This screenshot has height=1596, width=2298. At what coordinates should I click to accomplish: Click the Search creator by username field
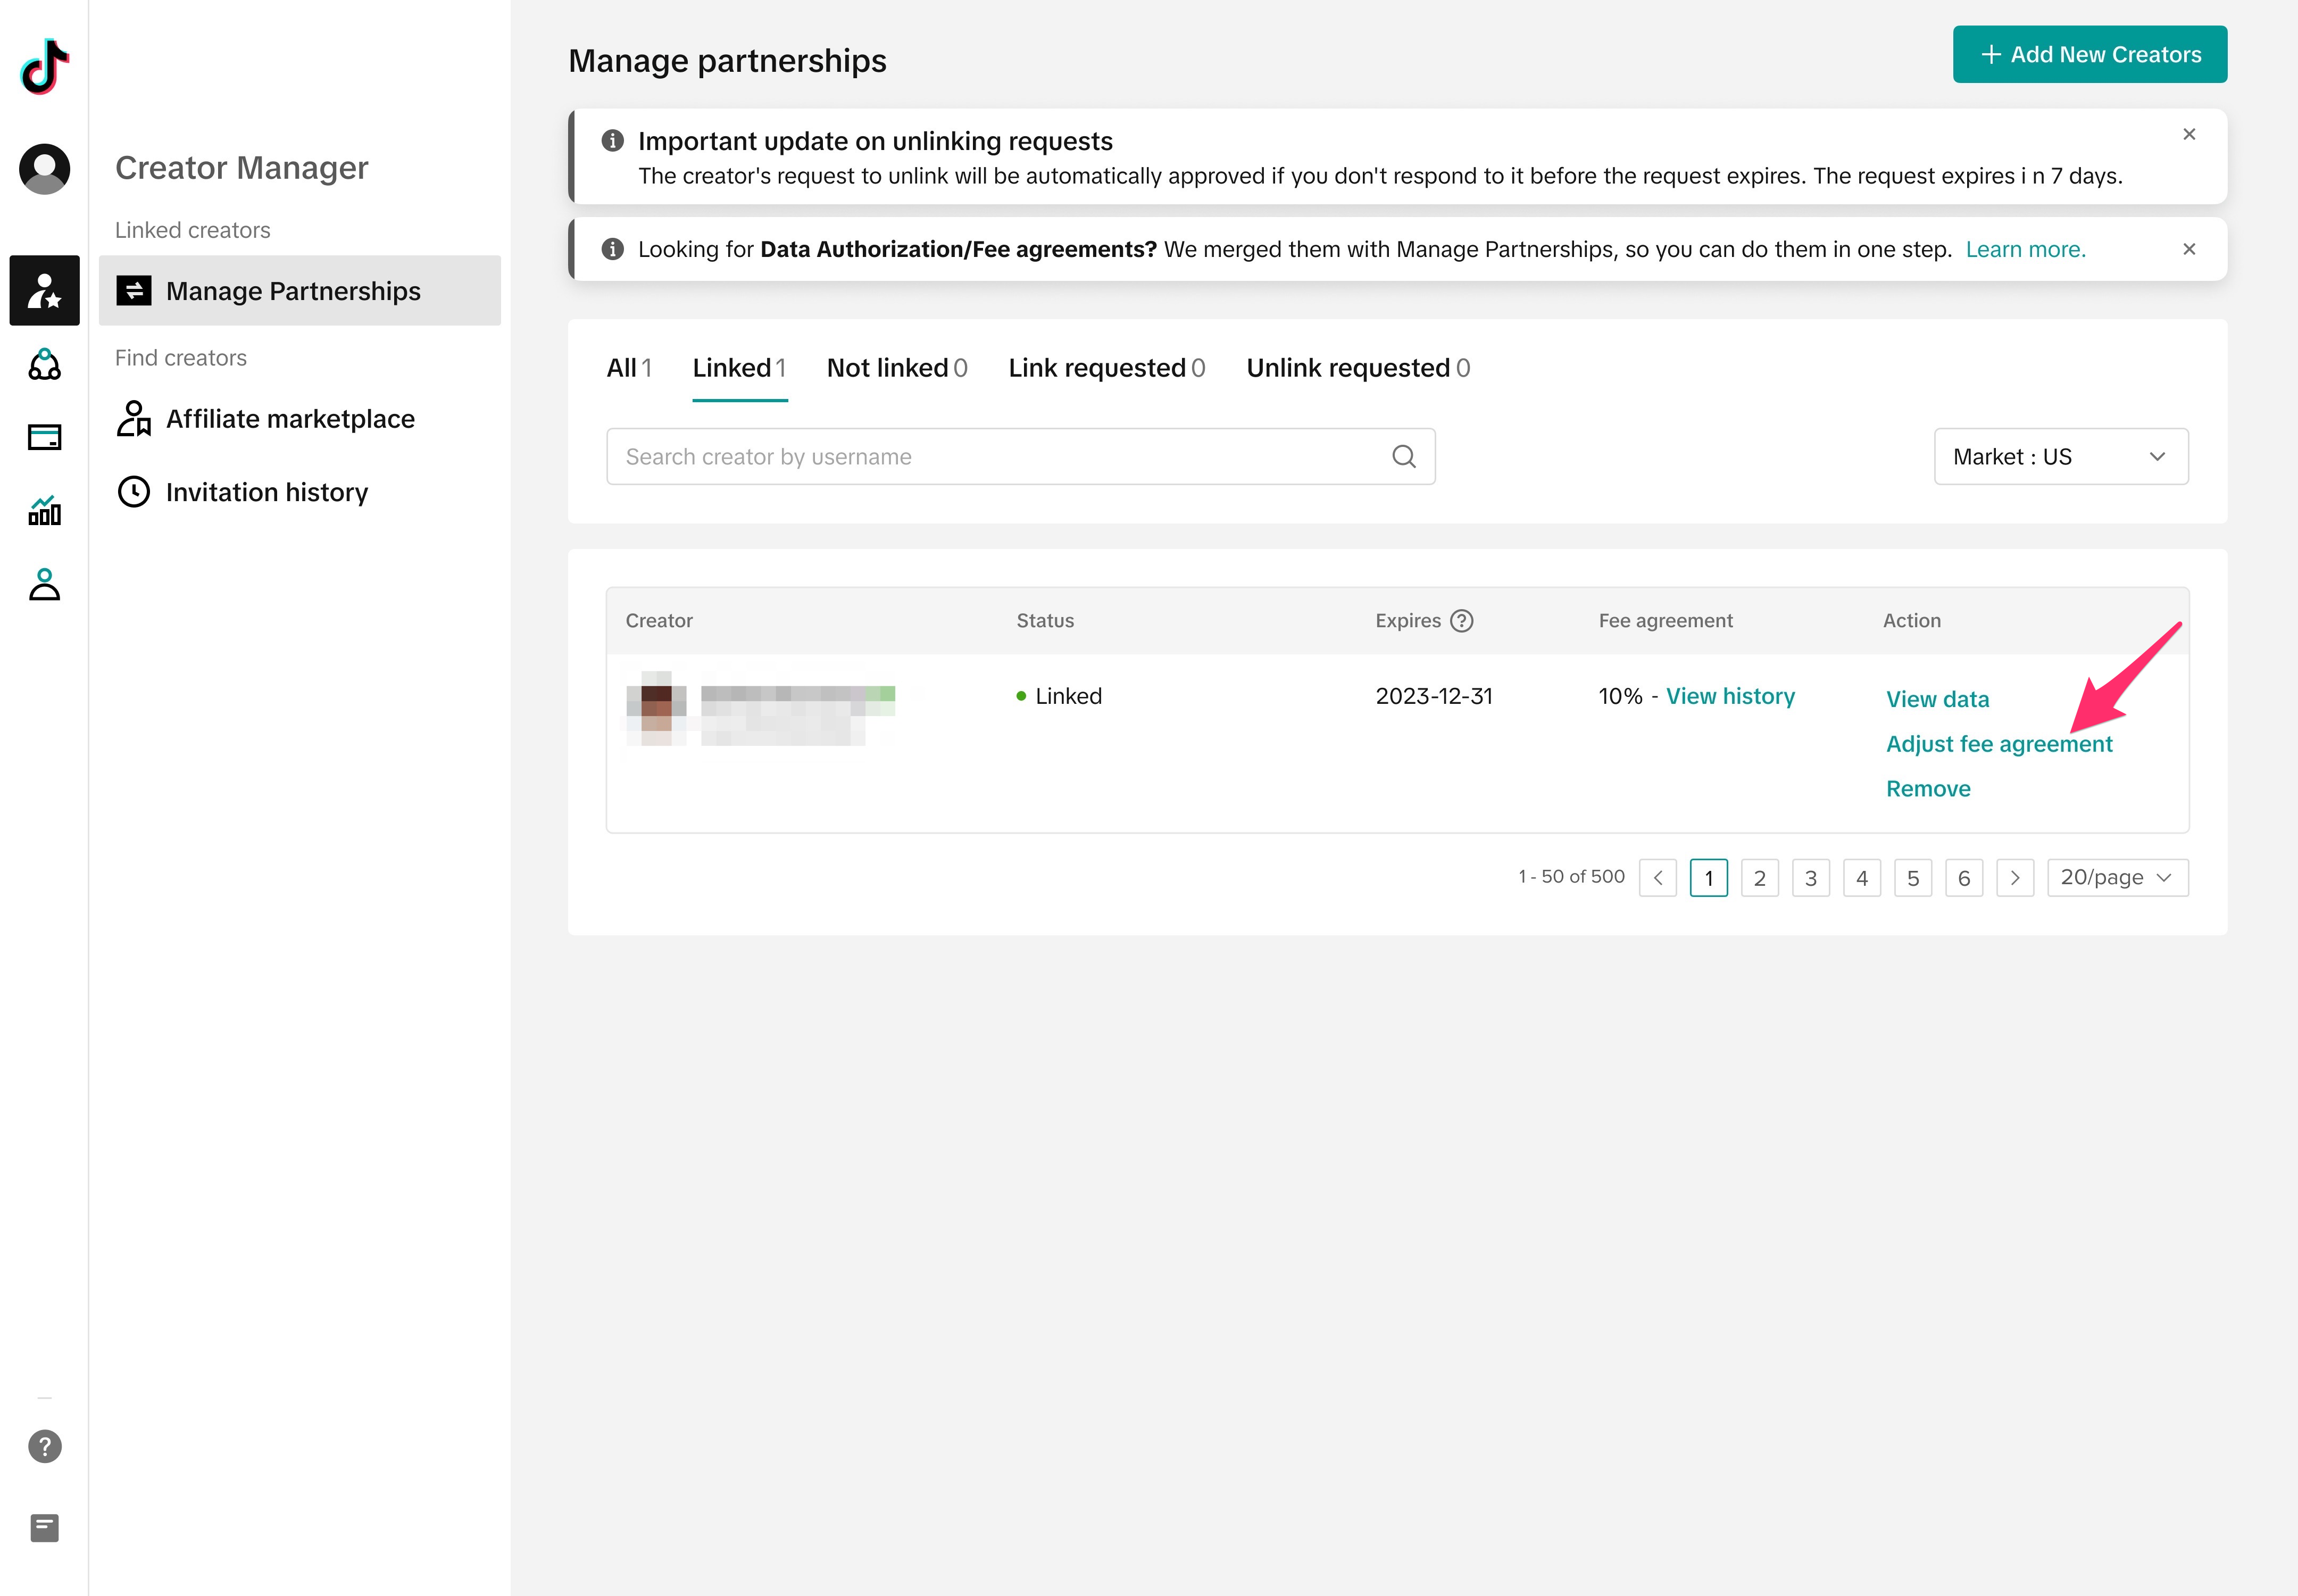point(1000,457)
